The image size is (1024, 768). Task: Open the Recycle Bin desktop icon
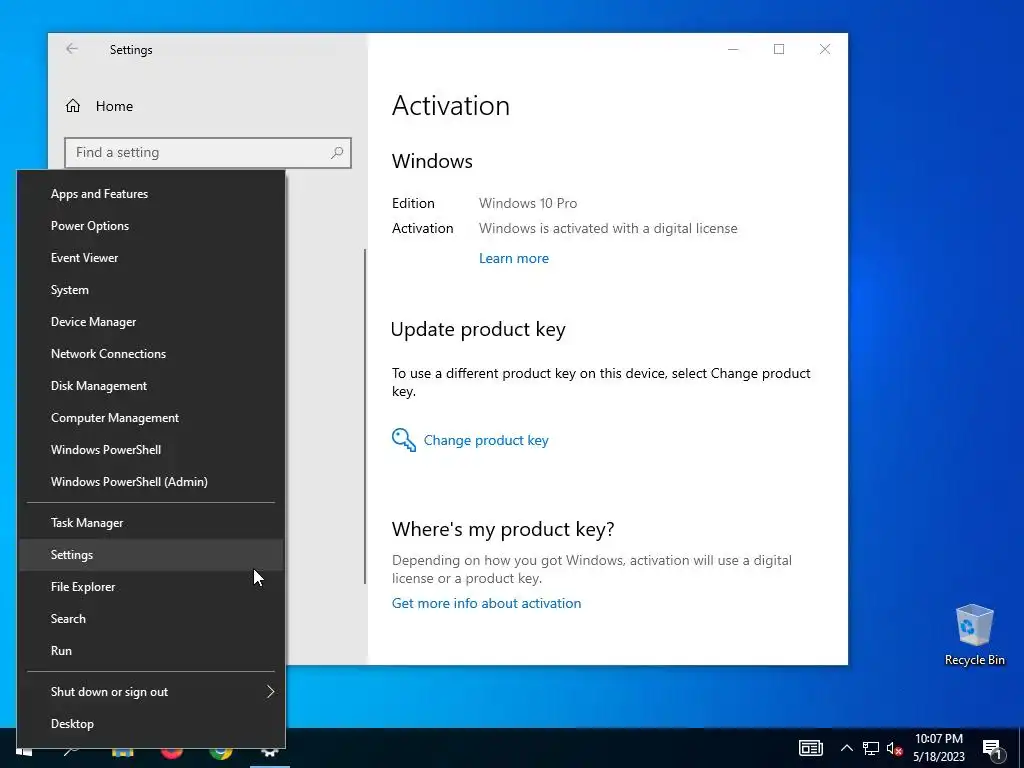pos(974,635)
